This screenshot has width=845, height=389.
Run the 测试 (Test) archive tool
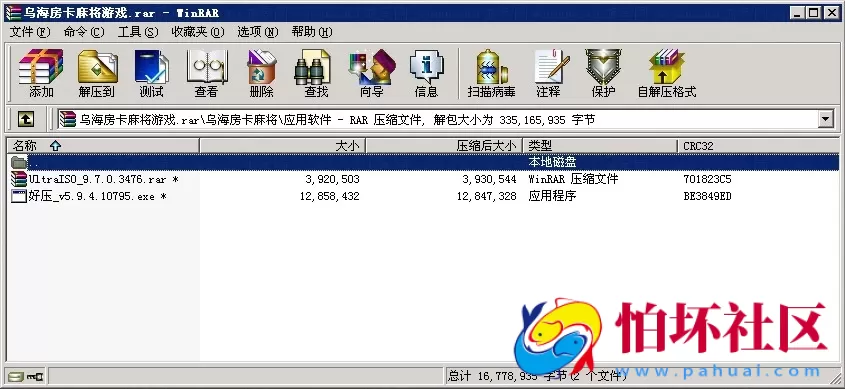151,73
